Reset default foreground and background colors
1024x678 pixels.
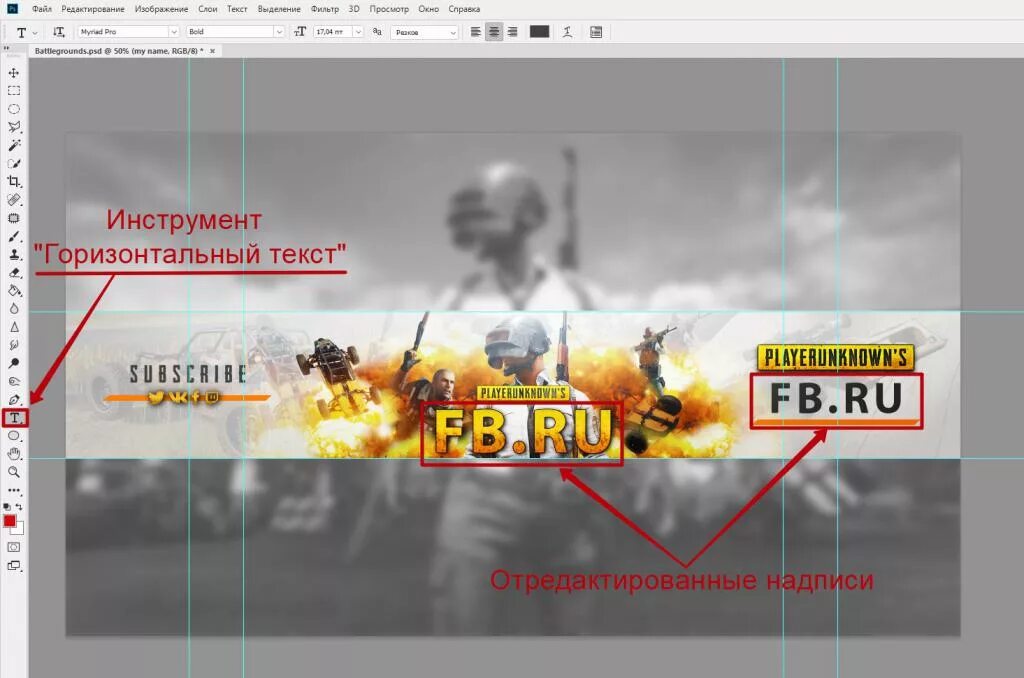7,506
